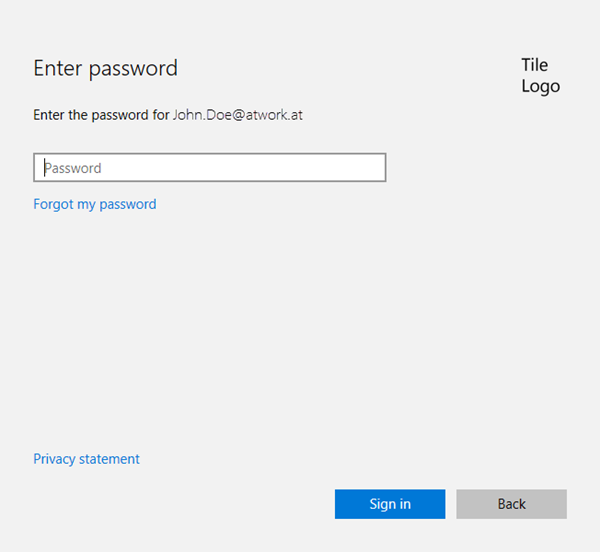Viewport: 600px width, 552px height.
Task: Focus the text box with the Password placeholder
Action: tap(209, 168)
